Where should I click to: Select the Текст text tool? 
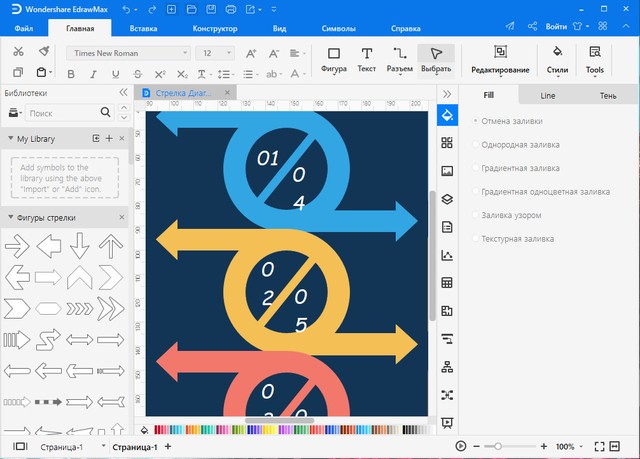367,59
